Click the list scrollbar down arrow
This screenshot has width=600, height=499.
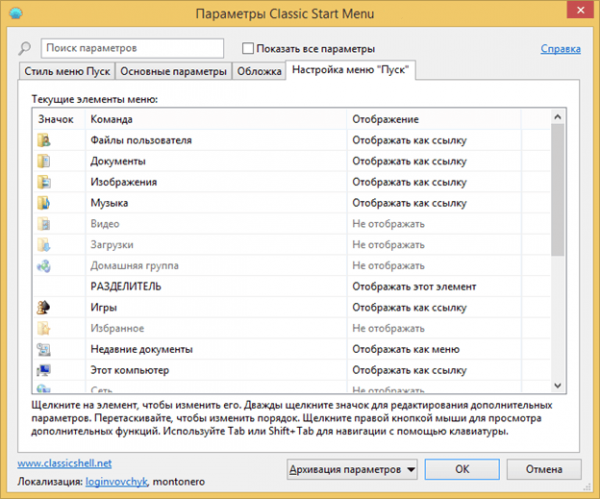[x=558, y=385]
